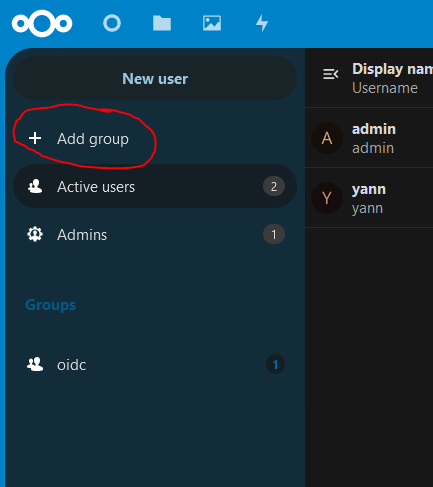Click the Display name column header
433x487 pixels.
click(392, 69)
